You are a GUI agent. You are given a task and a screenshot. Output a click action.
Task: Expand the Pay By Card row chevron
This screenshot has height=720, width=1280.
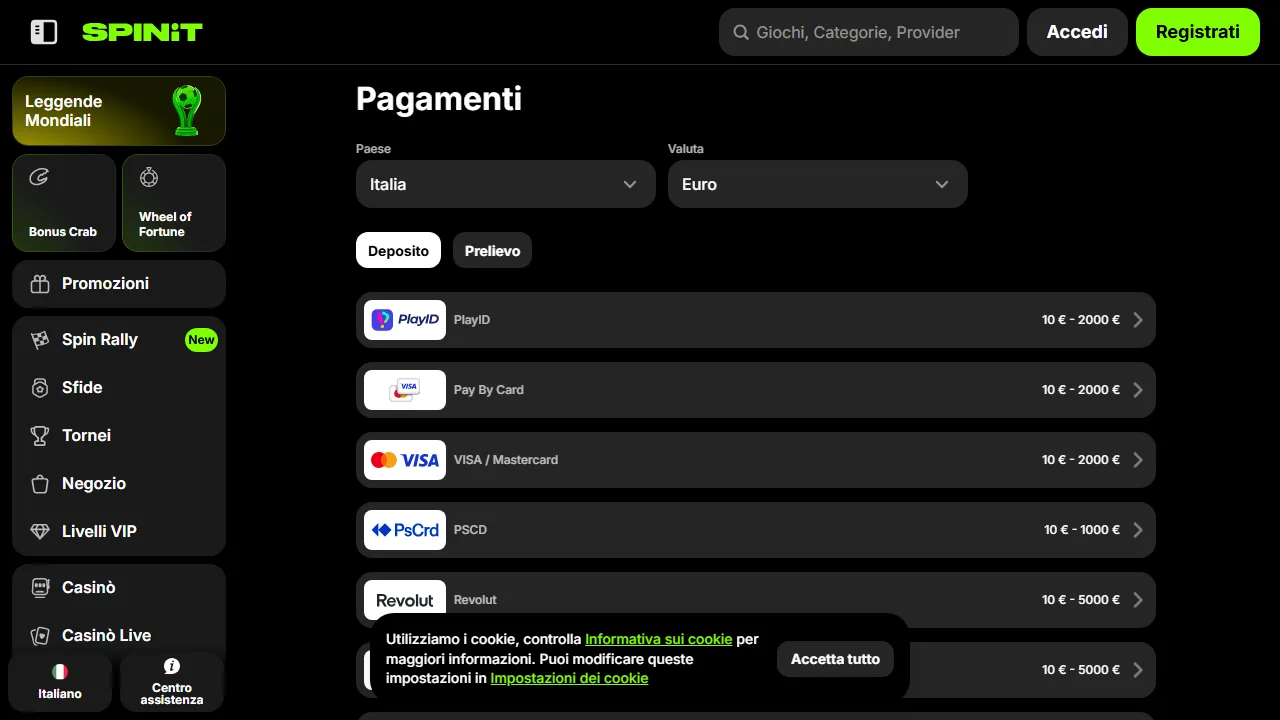[x=1138, y=390]
